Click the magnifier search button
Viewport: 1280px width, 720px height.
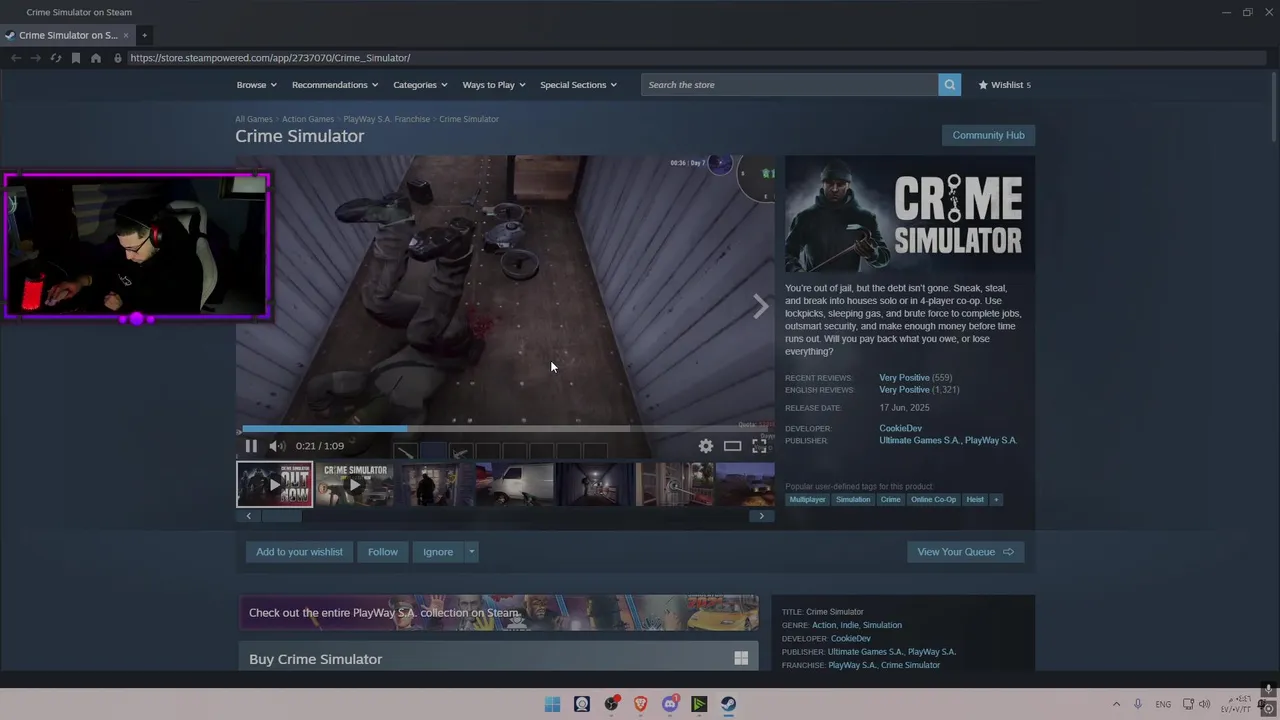click(949, 85)
